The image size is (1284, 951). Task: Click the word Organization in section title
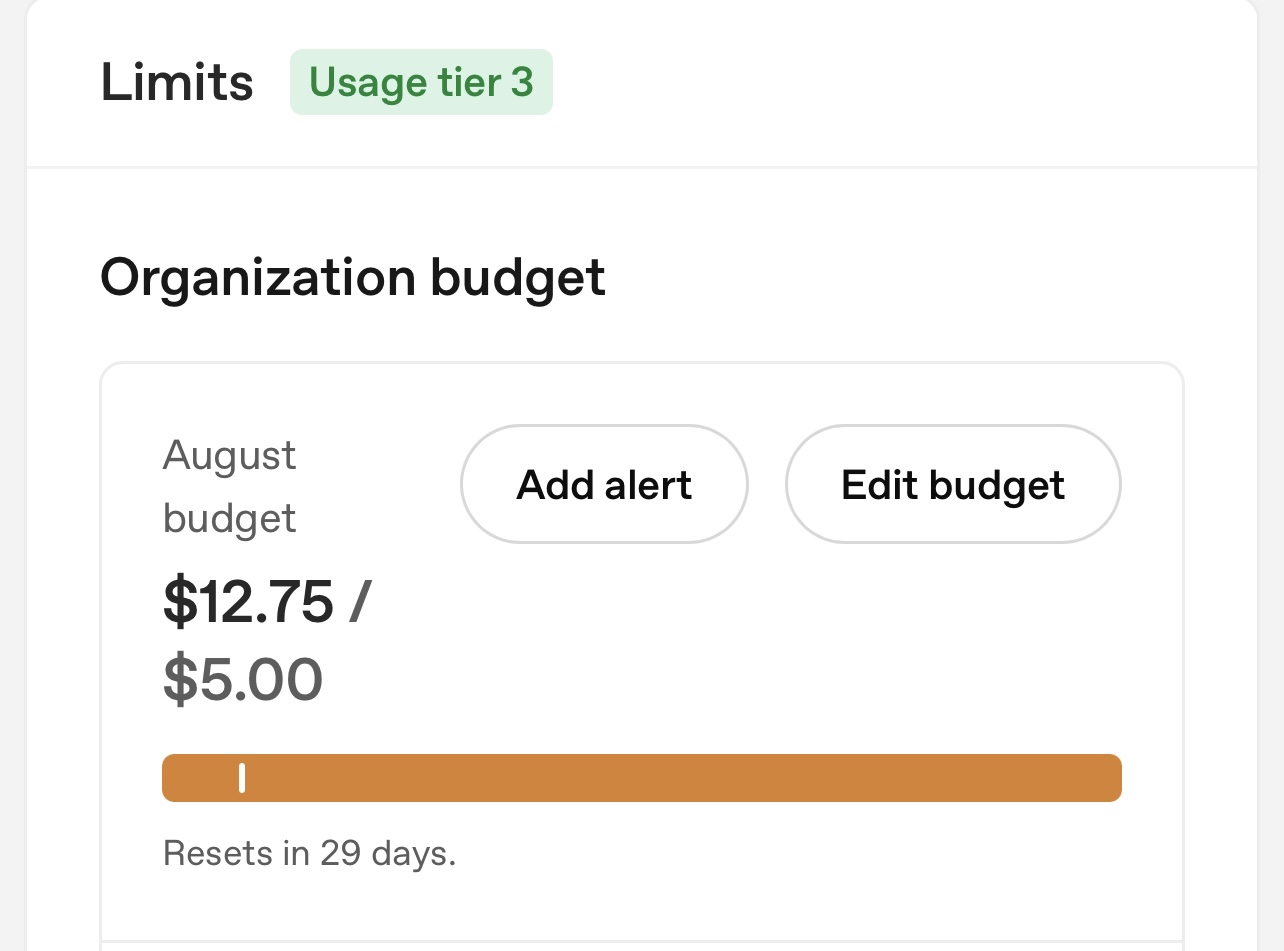tap(257, 277)
